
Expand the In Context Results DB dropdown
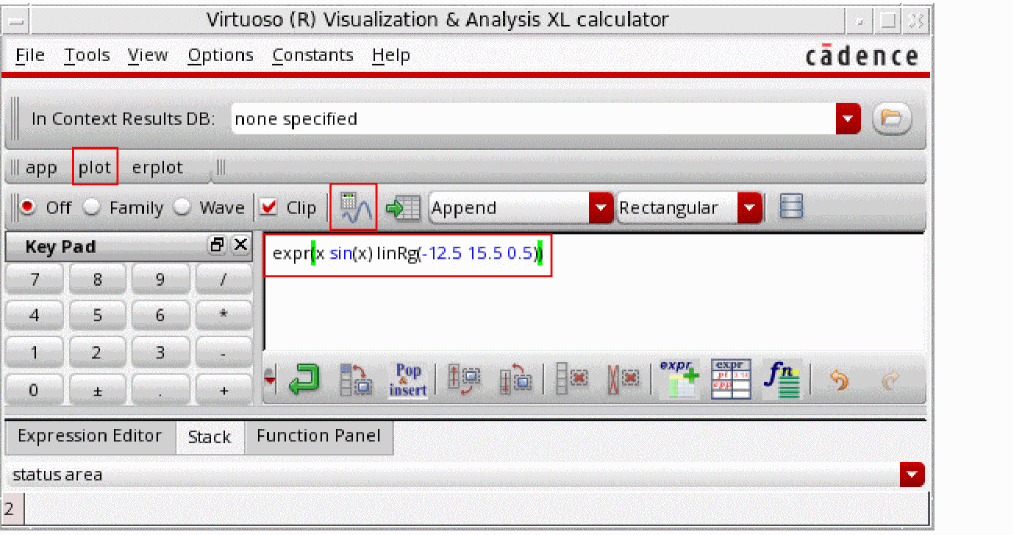click(848, 119)
